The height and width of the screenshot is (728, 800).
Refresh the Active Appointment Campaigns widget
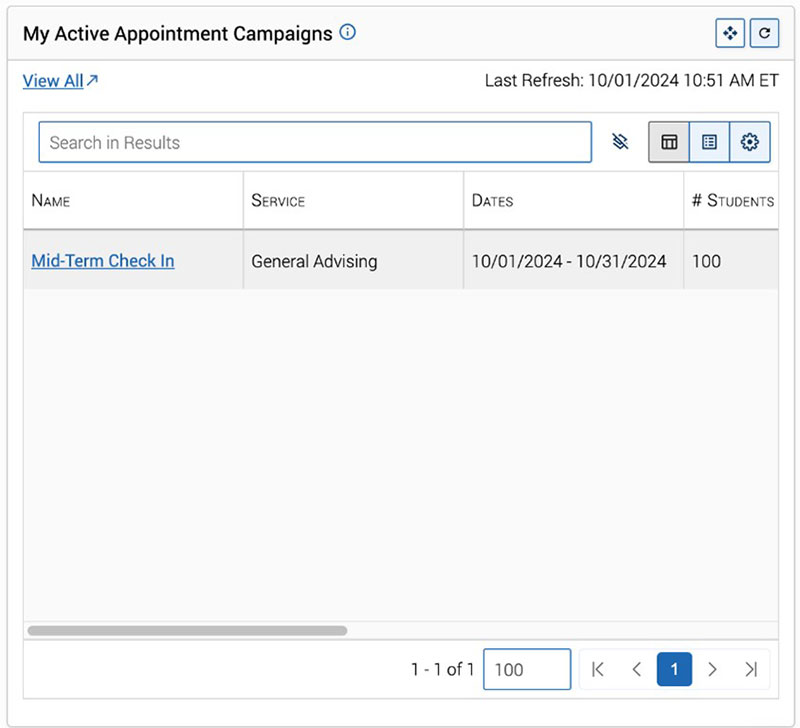tap(765, 33)
